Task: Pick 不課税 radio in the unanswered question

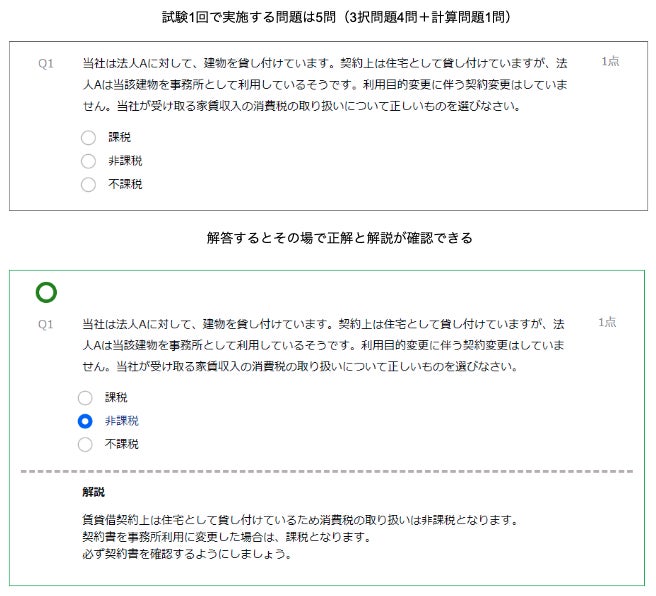Action: click(x=88, y=184)
